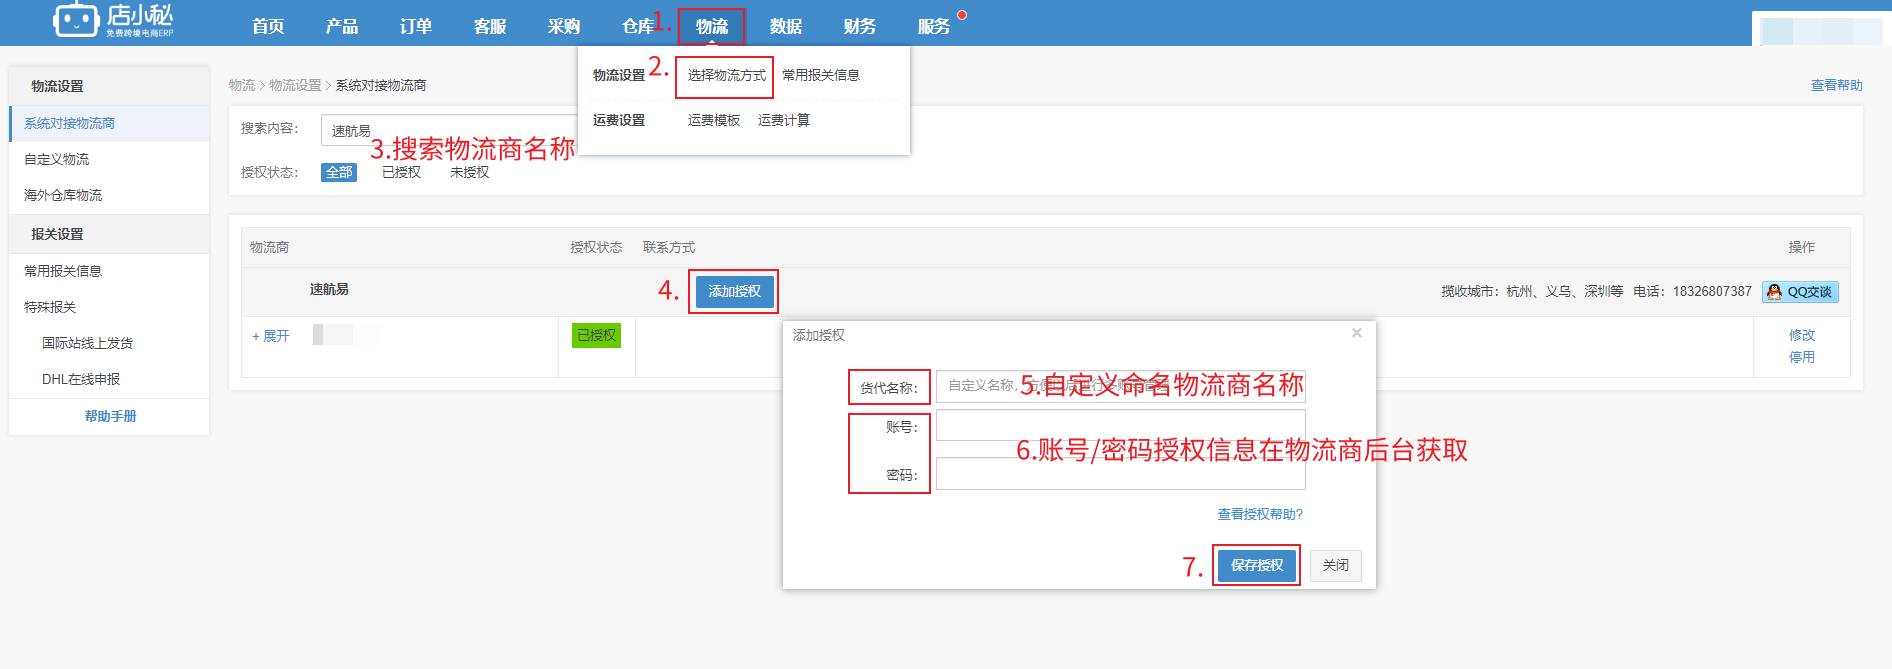The height and width of the screenshot is (669, 1892).
Task: Open the 数据 menu
Action: click(786, 26)
